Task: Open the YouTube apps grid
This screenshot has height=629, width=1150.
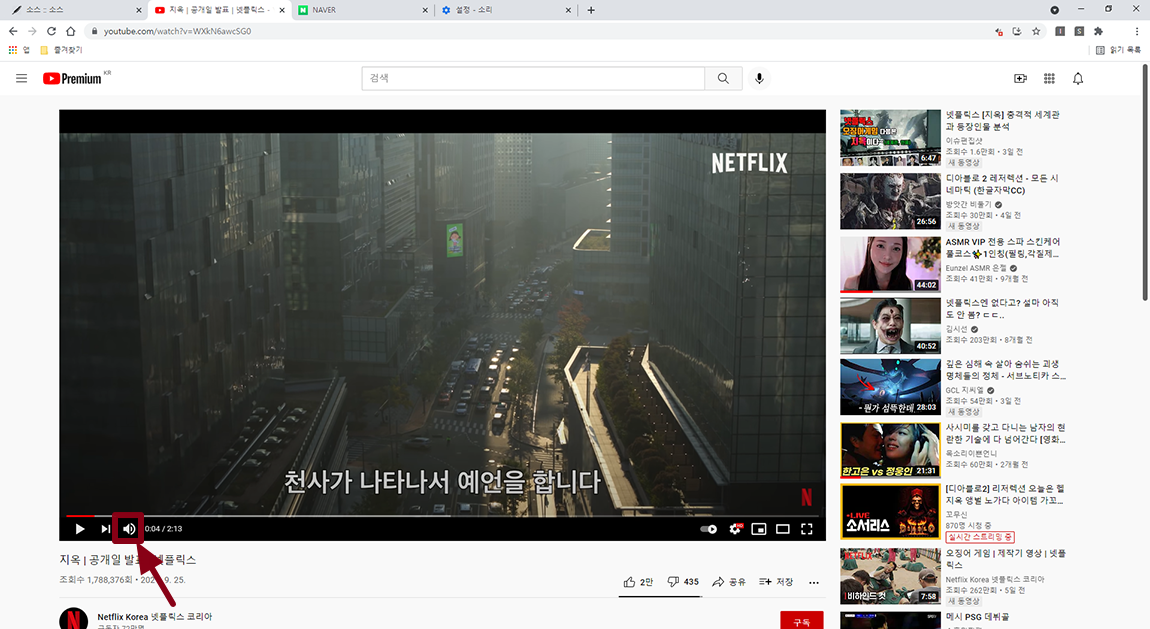Action: point(1050,78)
